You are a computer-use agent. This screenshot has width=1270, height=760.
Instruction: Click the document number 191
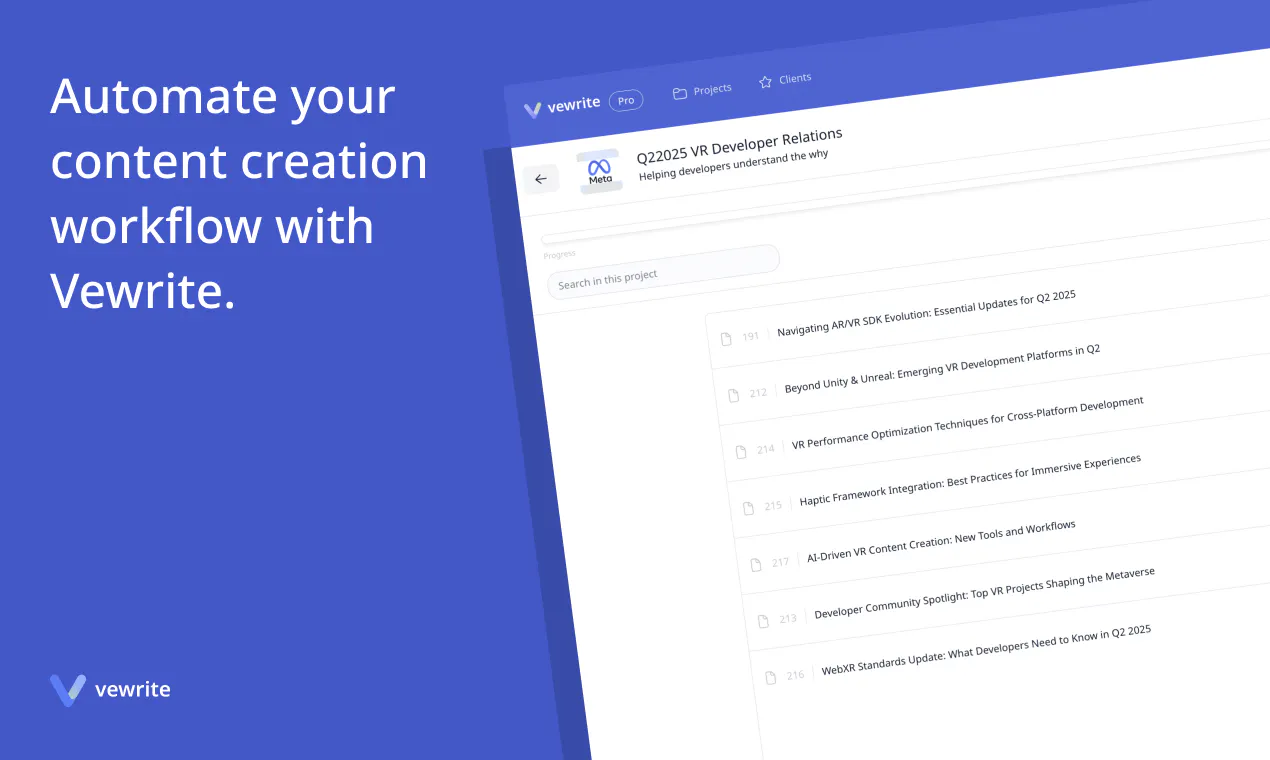[x=751, y=337]
